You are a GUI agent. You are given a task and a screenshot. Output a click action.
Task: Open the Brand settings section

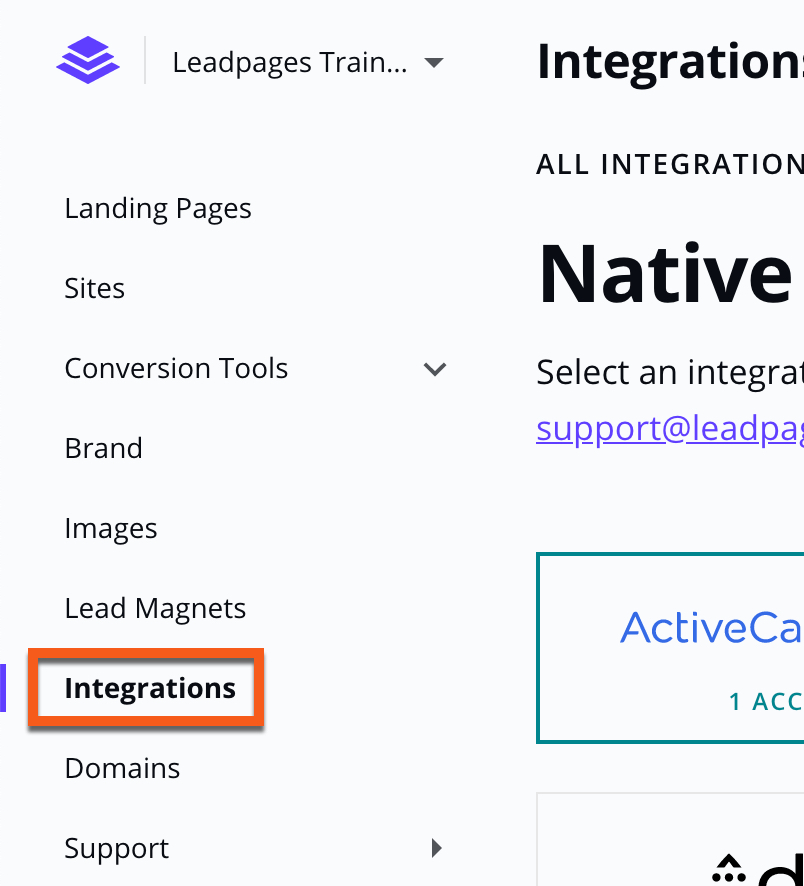pos(103,448)
